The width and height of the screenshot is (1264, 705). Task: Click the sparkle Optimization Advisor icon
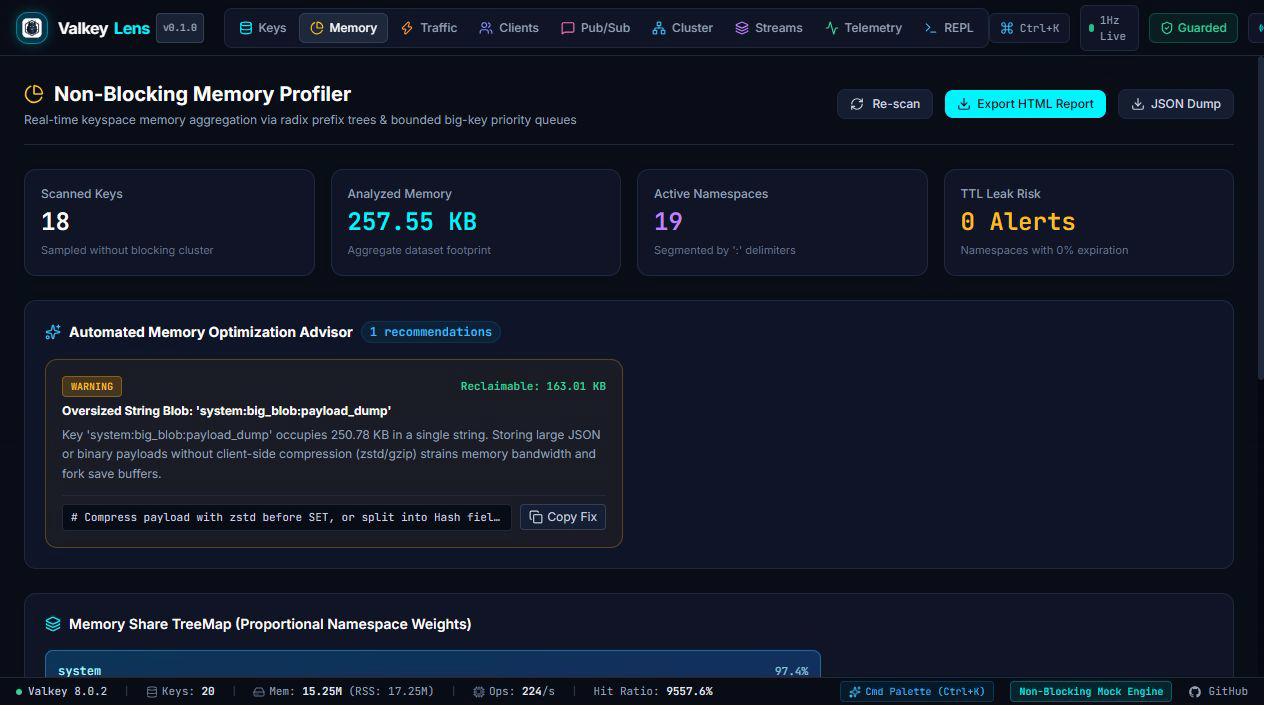(53, 332)
